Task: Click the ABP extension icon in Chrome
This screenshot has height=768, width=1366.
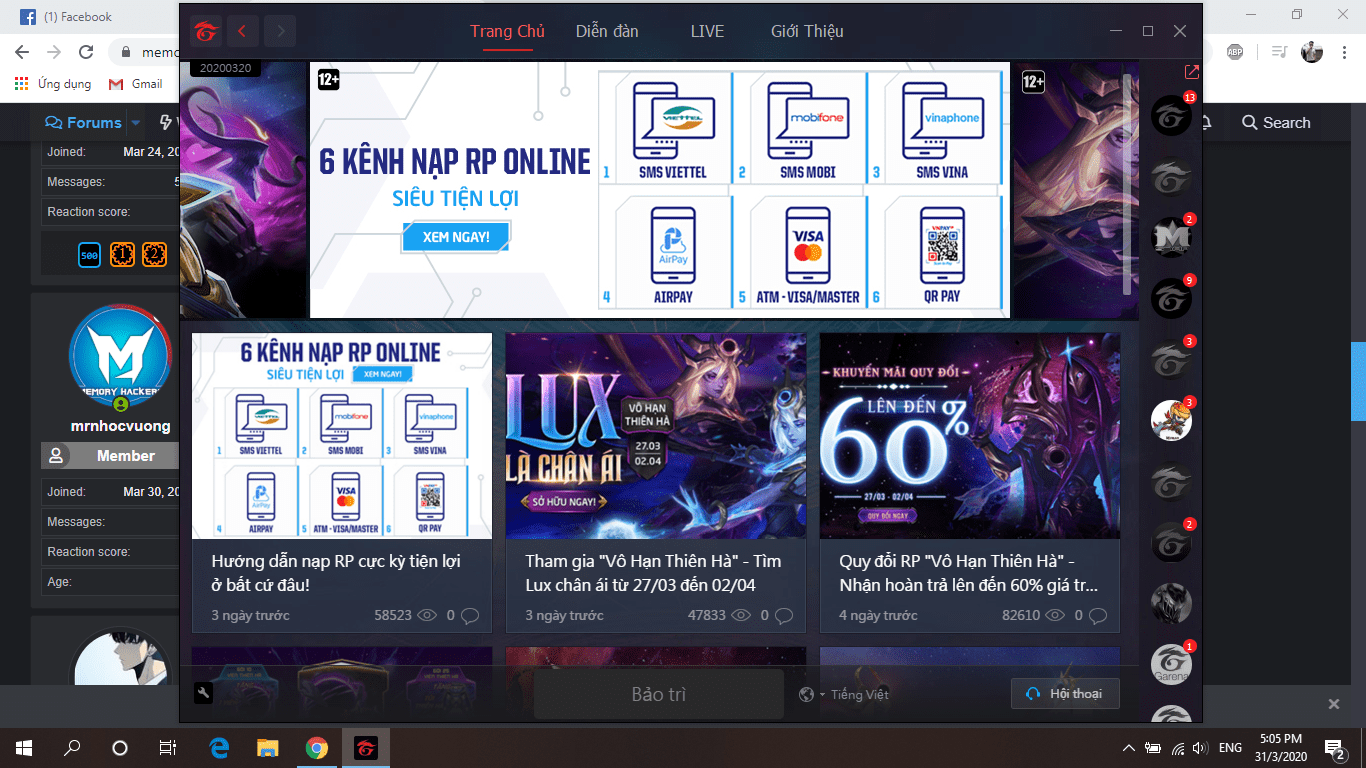Action: [1235, 52]
